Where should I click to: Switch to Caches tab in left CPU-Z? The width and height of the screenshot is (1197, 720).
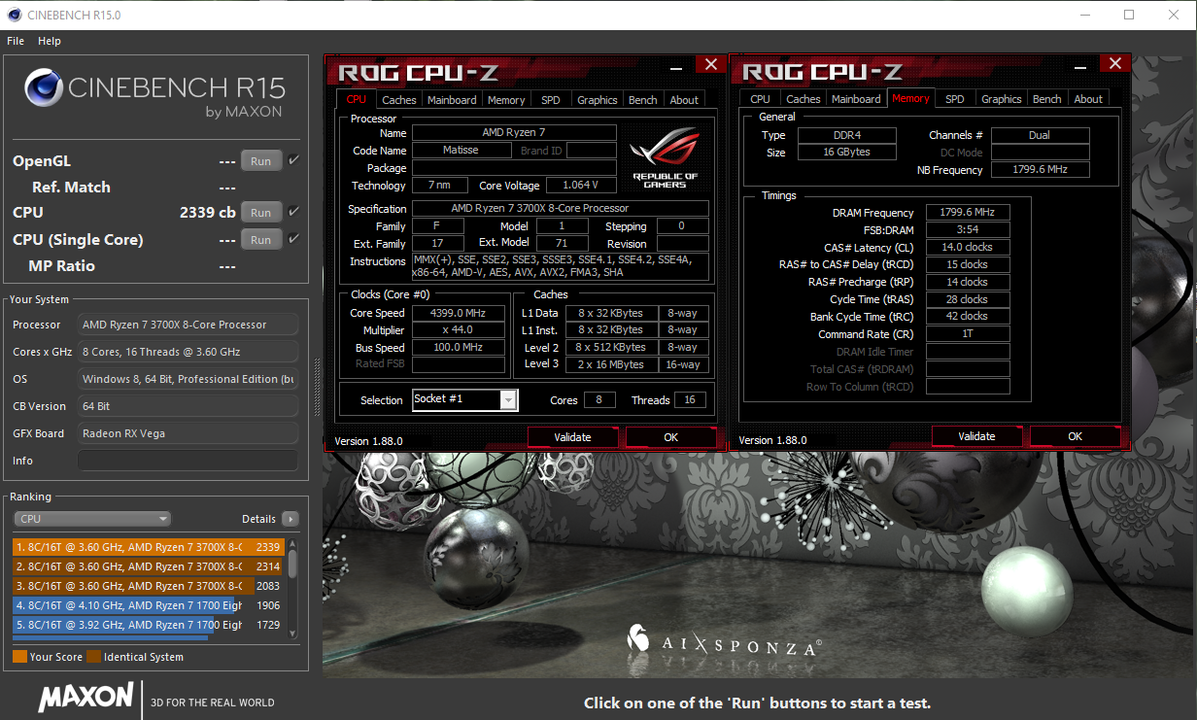[398, 100]
